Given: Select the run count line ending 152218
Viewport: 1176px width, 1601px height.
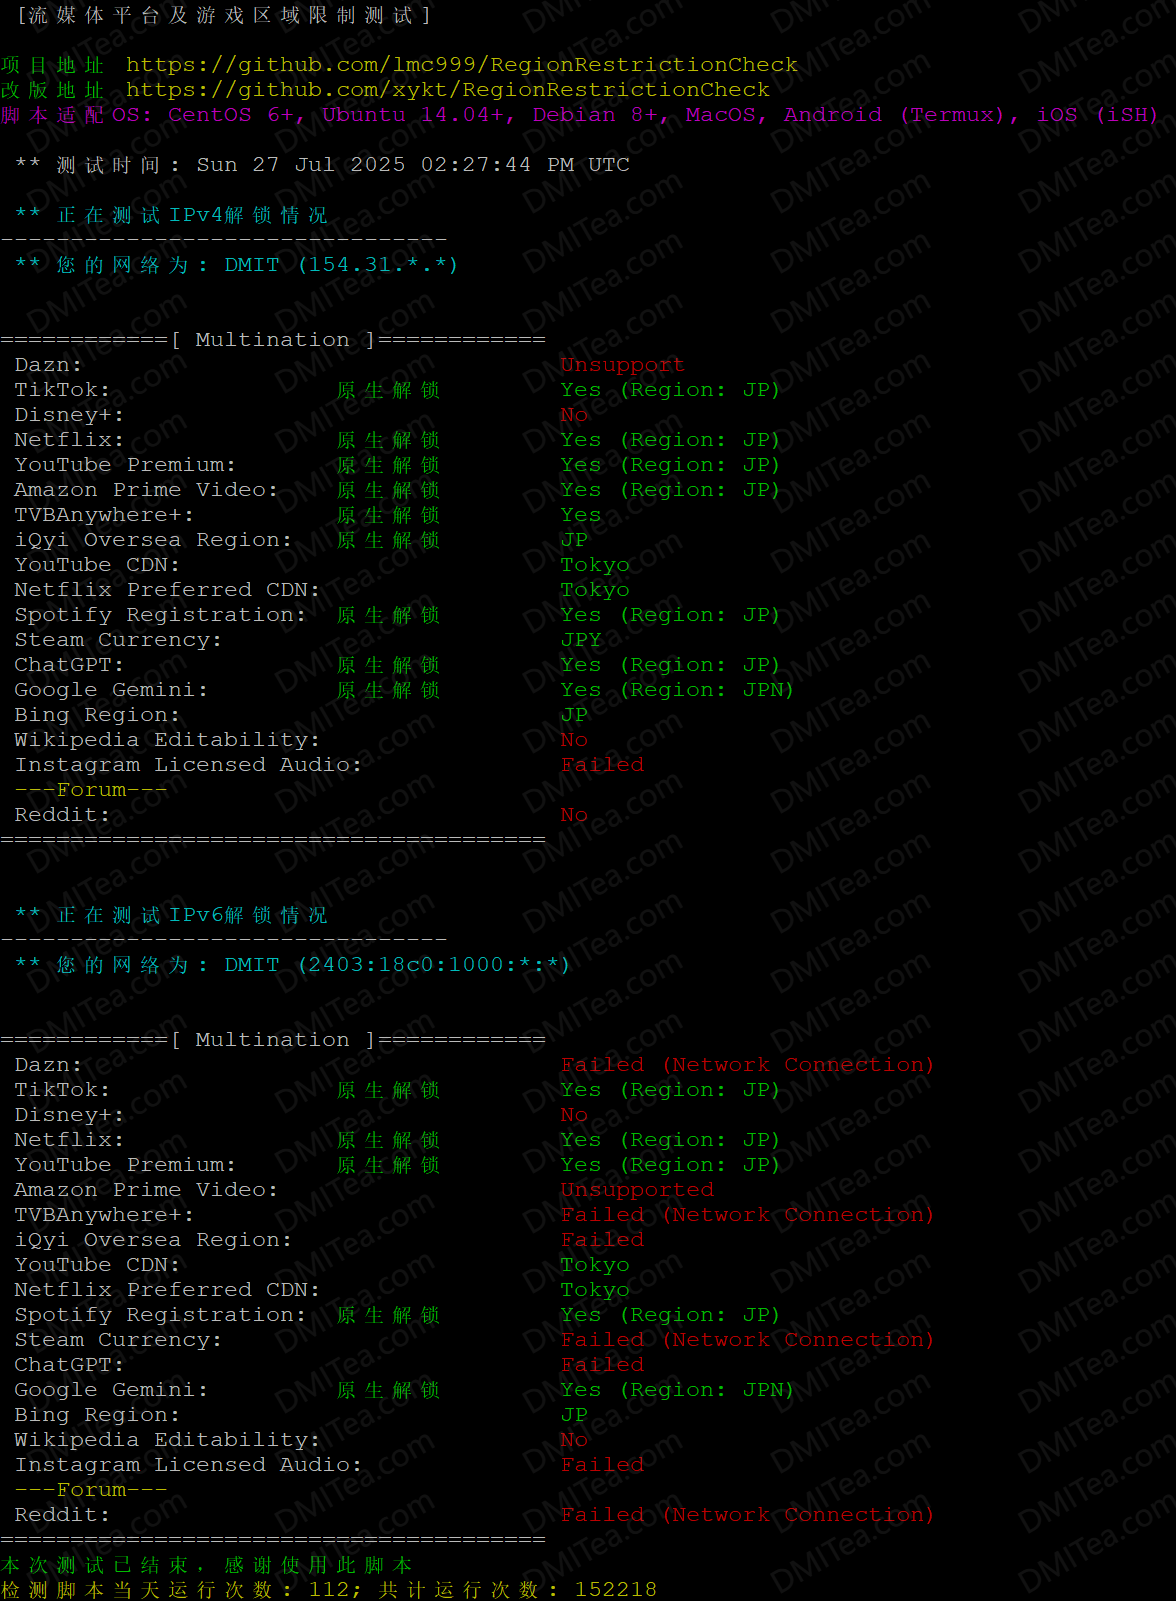Looking at the screenshot, I should pyautogui.click(x=329, y=1590).
